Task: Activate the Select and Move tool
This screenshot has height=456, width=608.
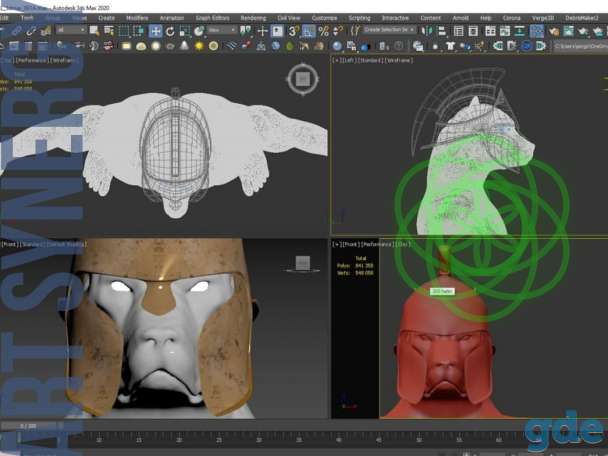Action: (x=155, y=31)
